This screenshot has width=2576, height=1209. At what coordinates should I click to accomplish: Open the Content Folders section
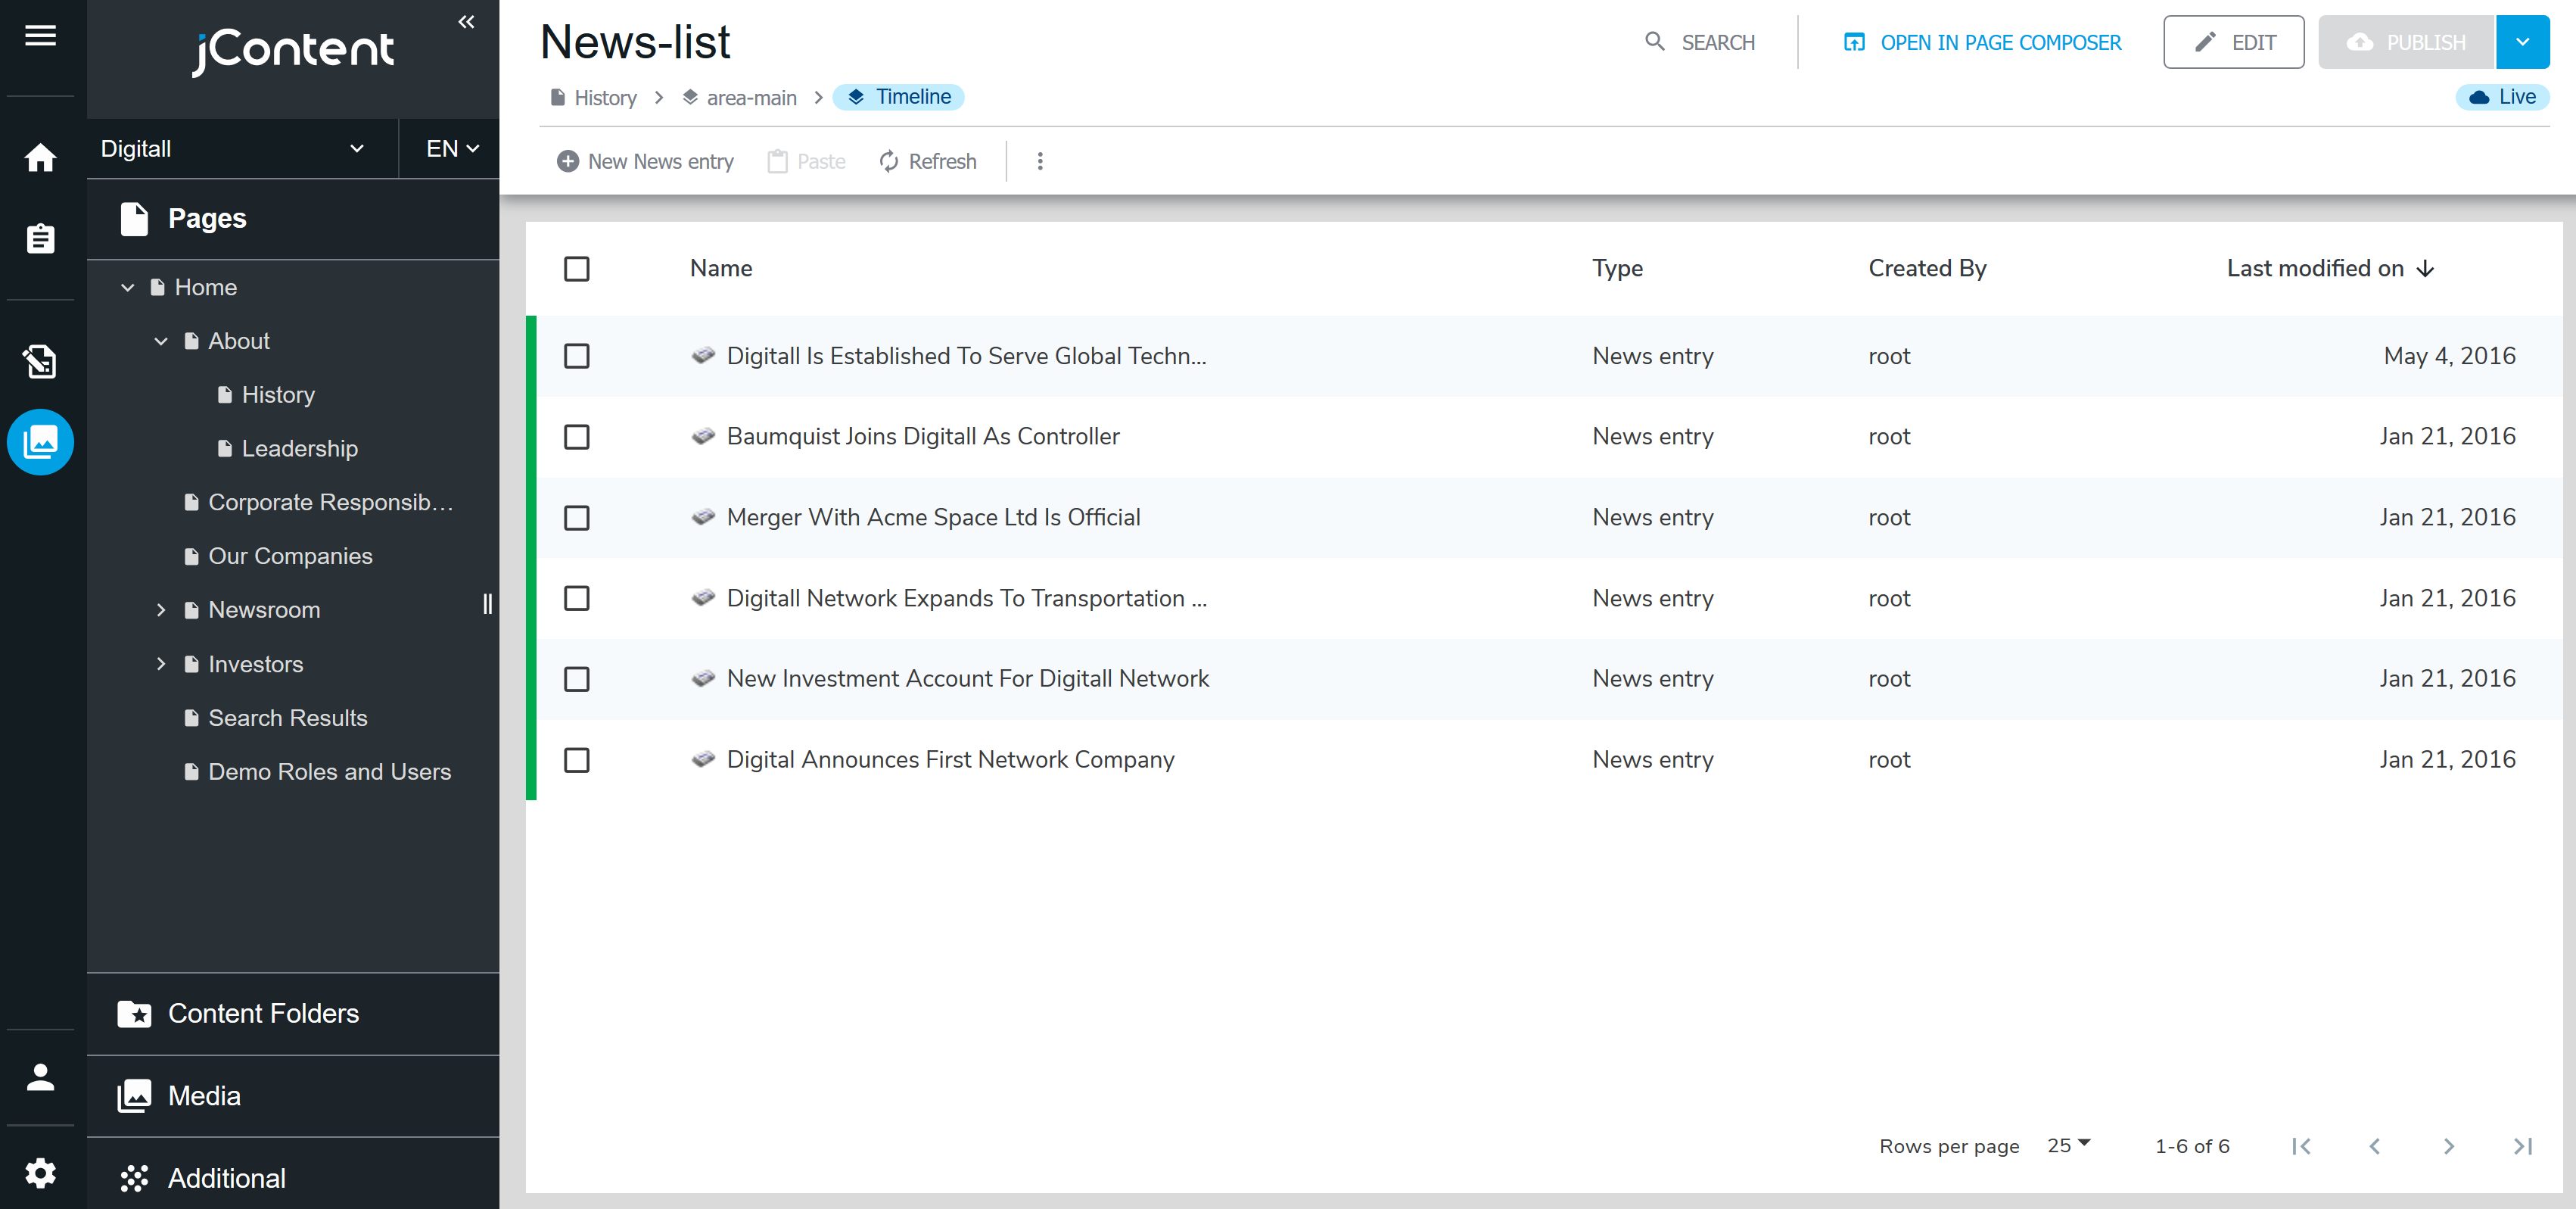coord(263,1013)
